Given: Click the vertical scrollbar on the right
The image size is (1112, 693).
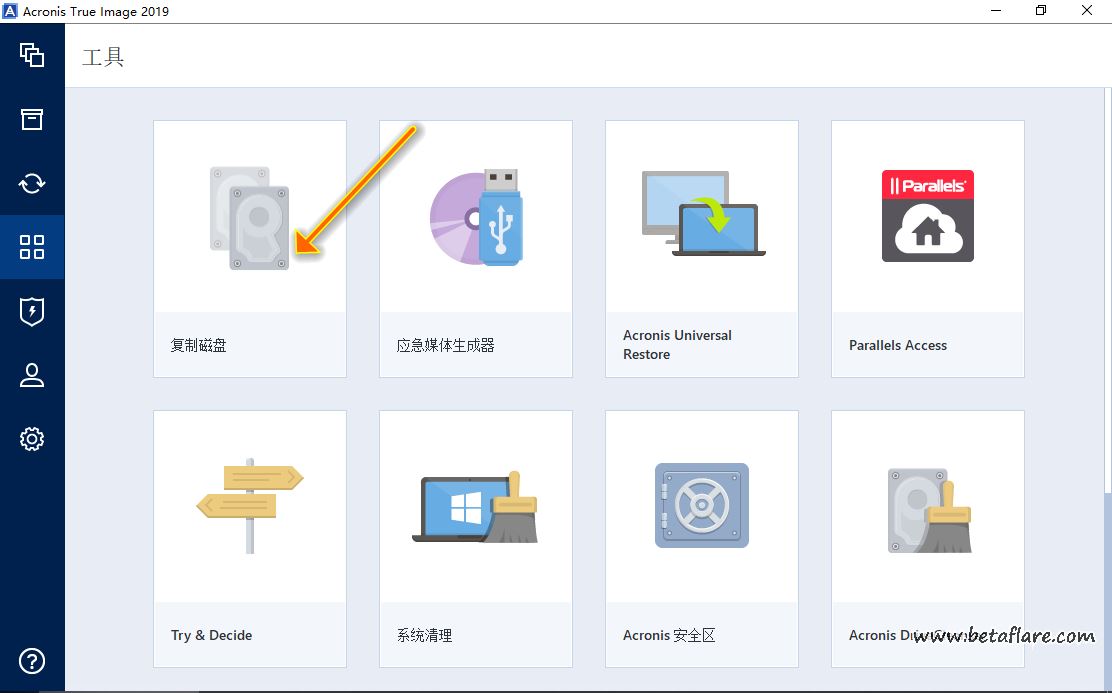Looking at the screenshot, I should click(1106, 590).
